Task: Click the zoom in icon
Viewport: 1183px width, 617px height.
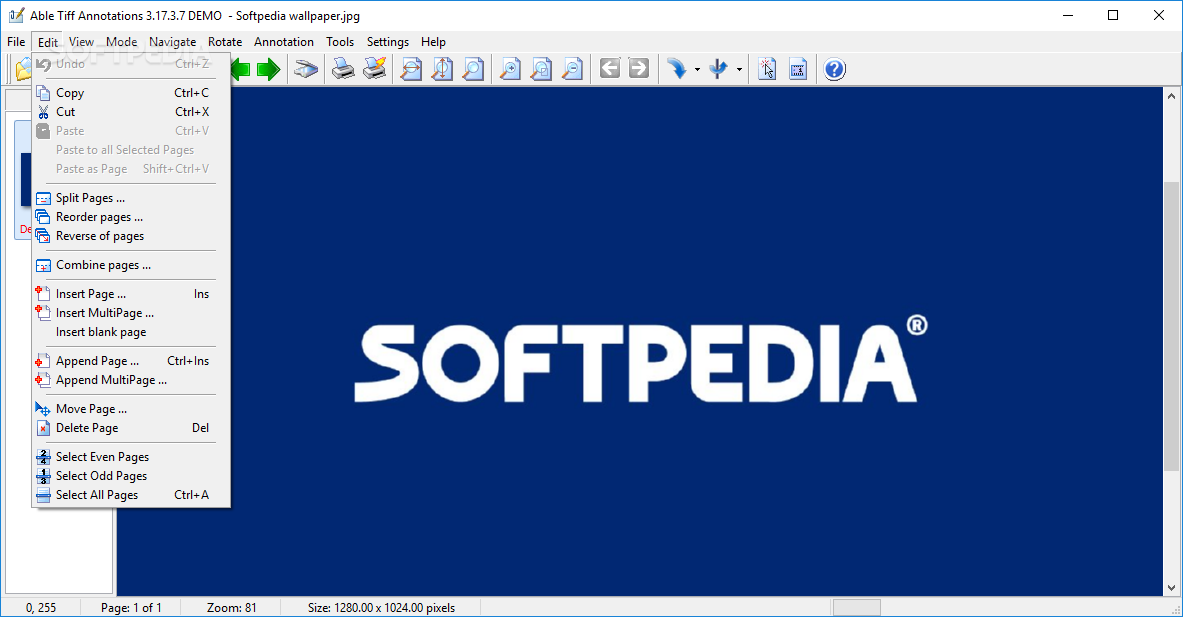Action: (x=511, y=69)
